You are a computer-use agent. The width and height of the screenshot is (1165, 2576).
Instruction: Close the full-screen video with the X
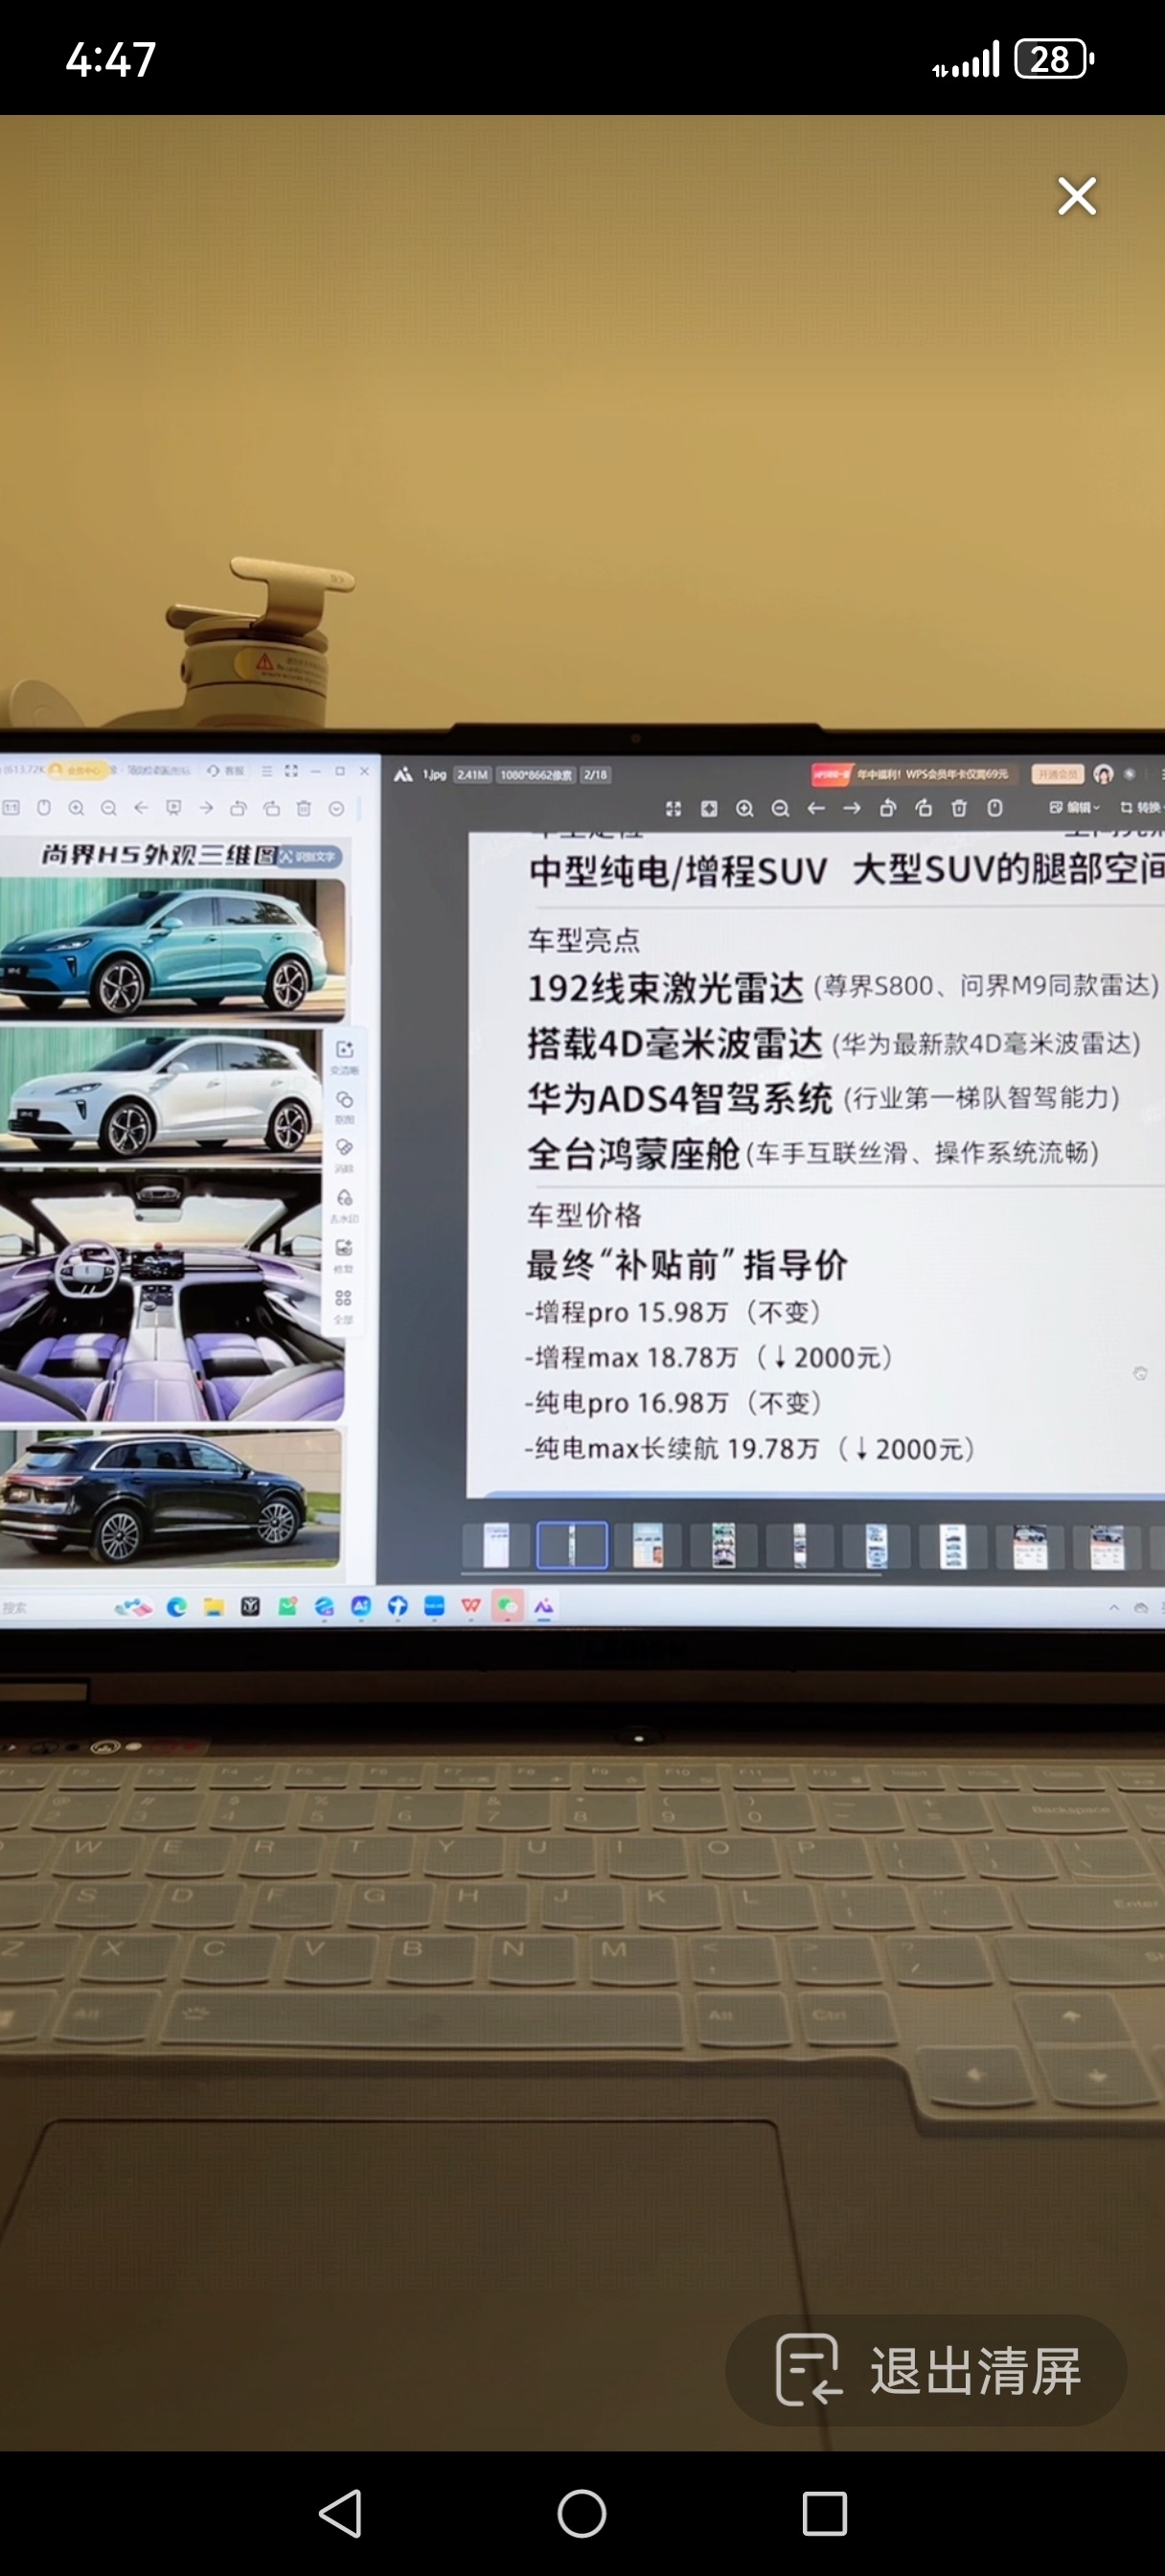[1077, 196]
